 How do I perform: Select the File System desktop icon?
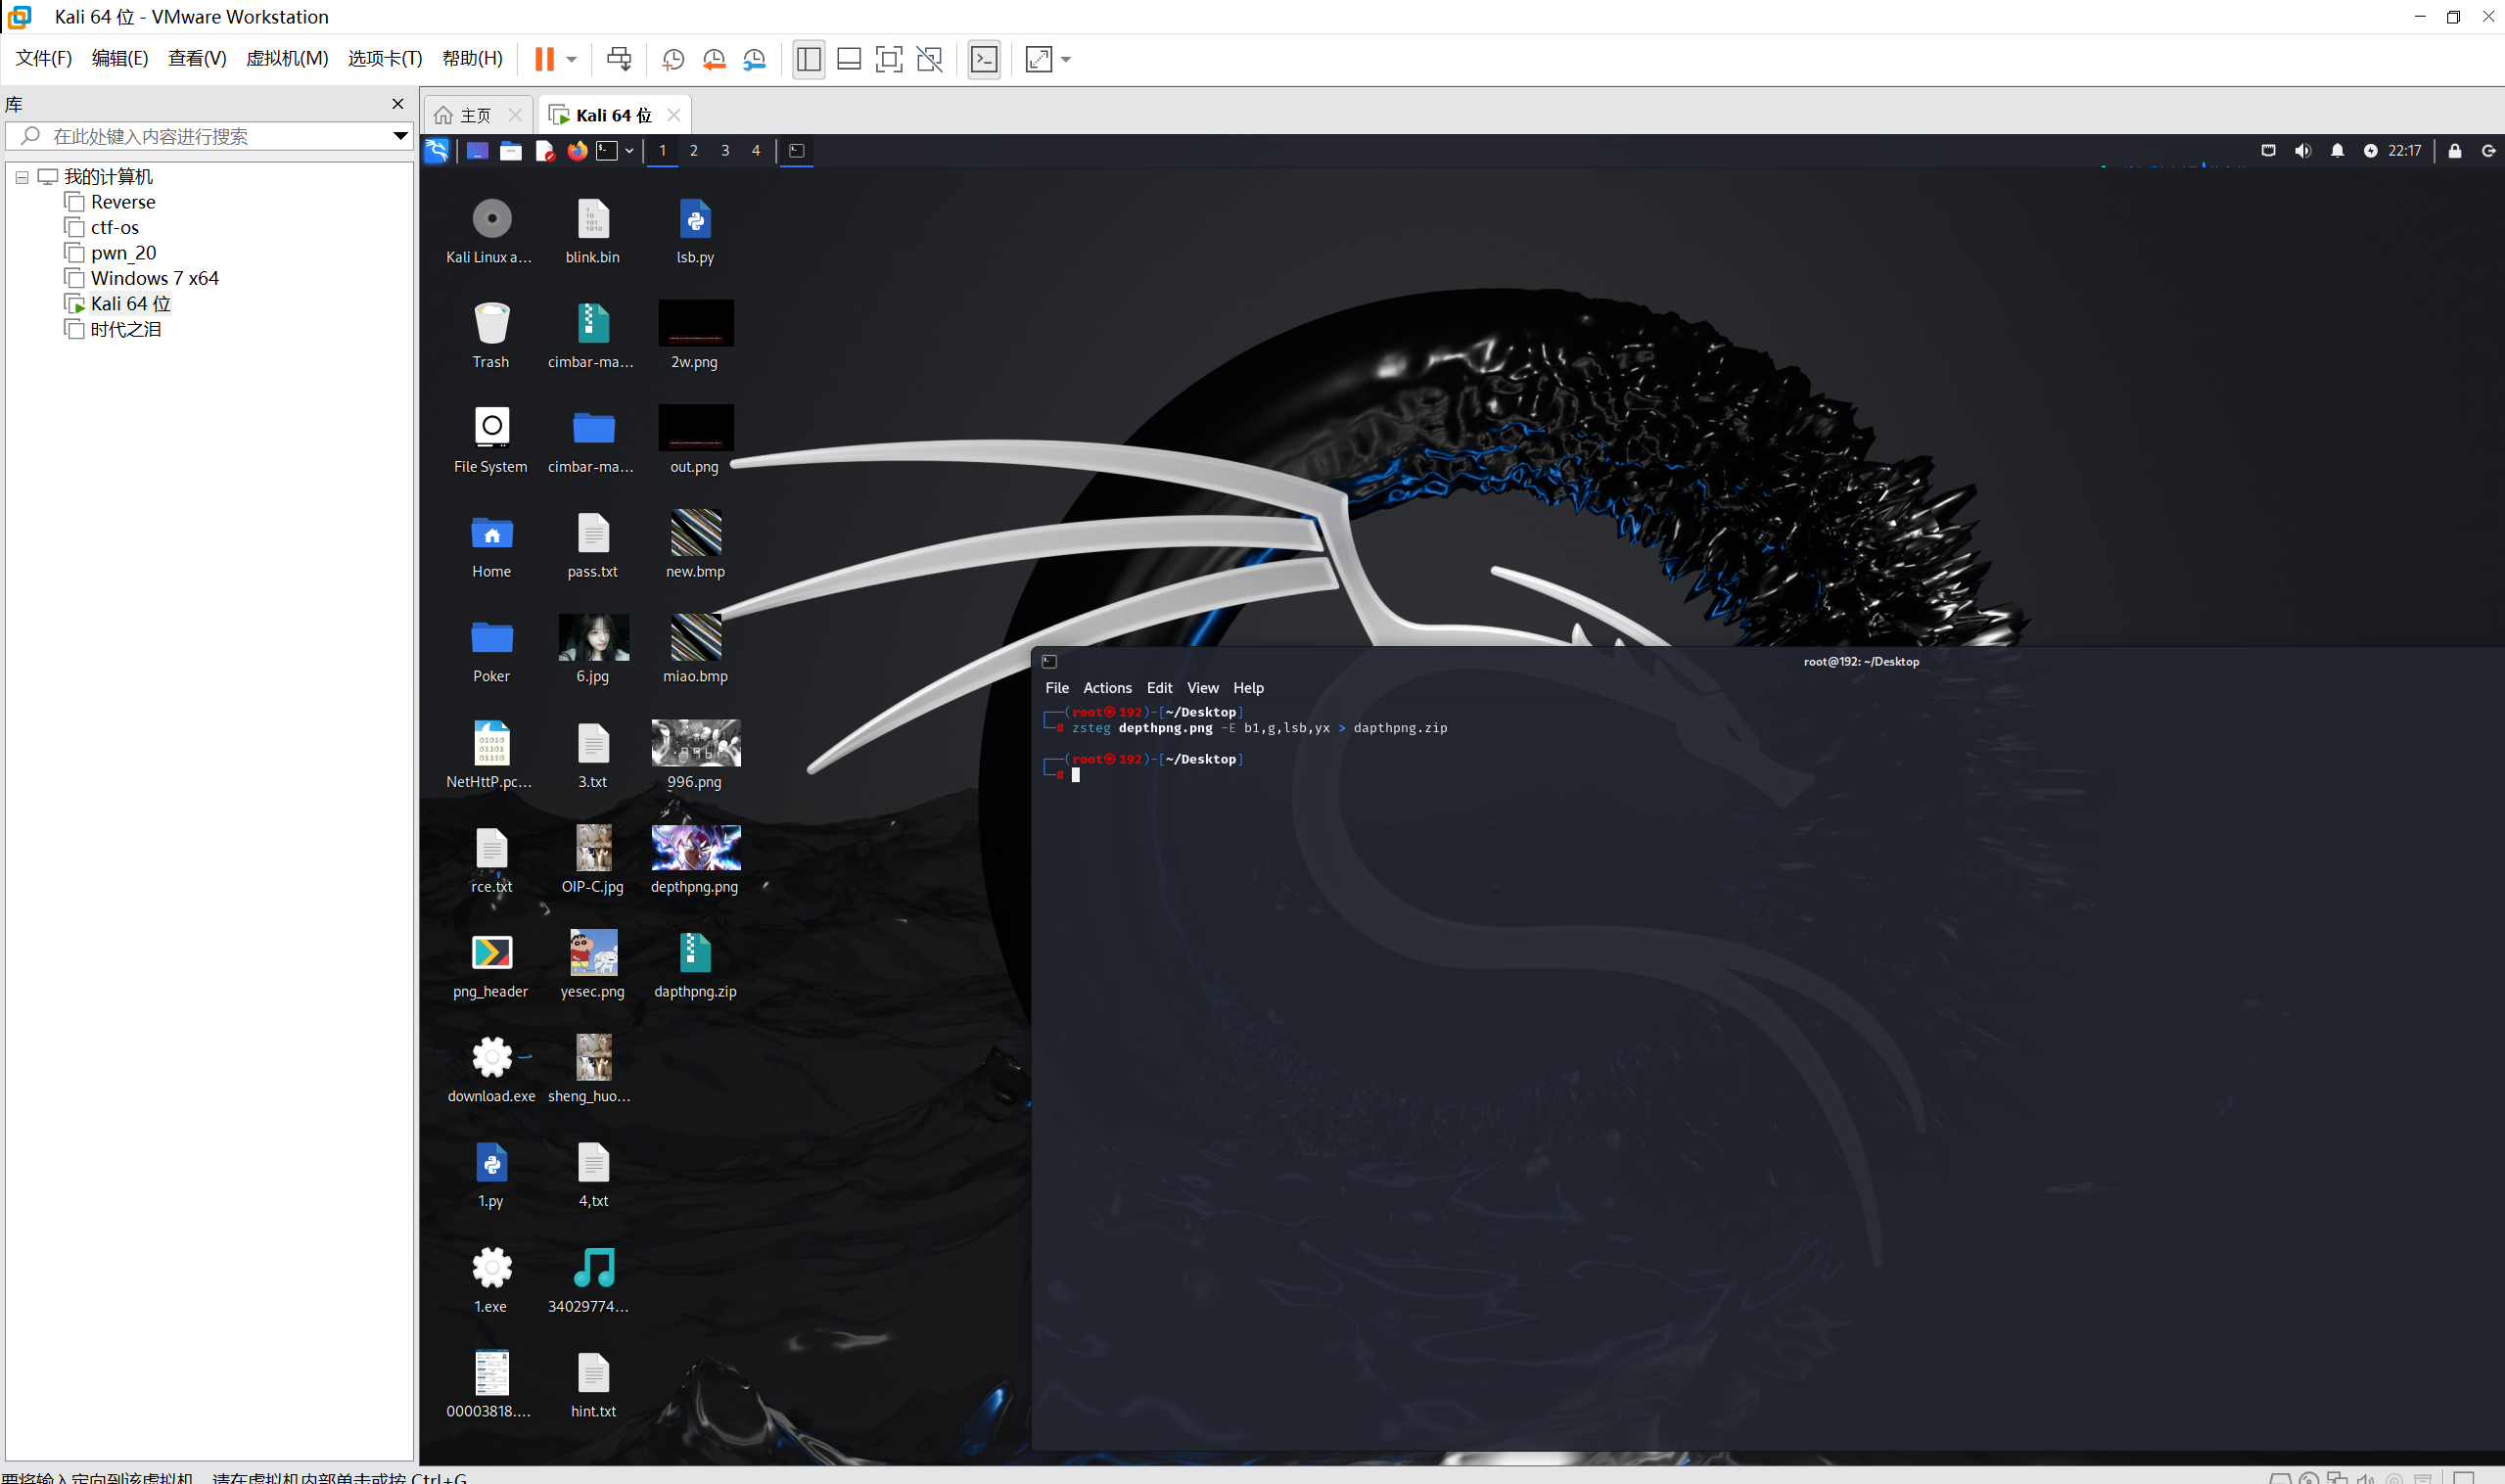coord(491,441)
